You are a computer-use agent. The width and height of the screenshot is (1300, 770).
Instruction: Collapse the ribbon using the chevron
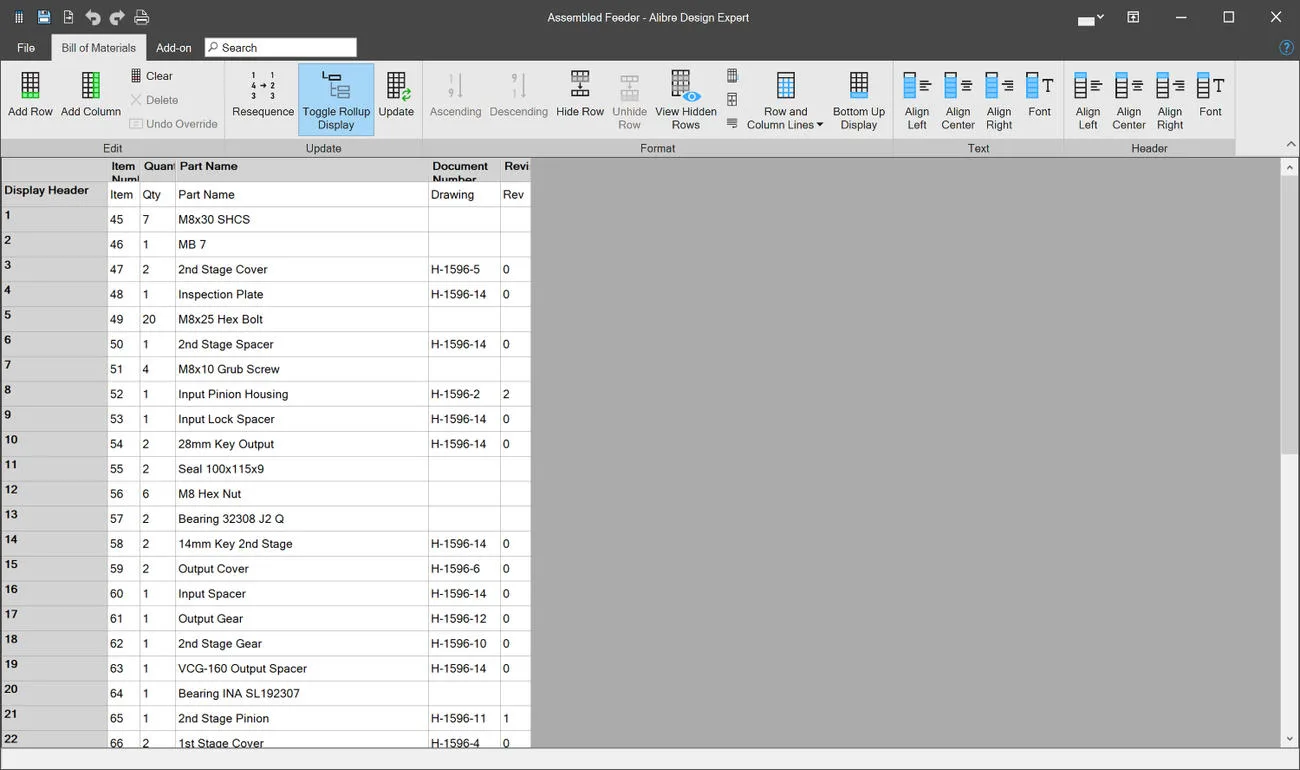(x=1290, y=145)
